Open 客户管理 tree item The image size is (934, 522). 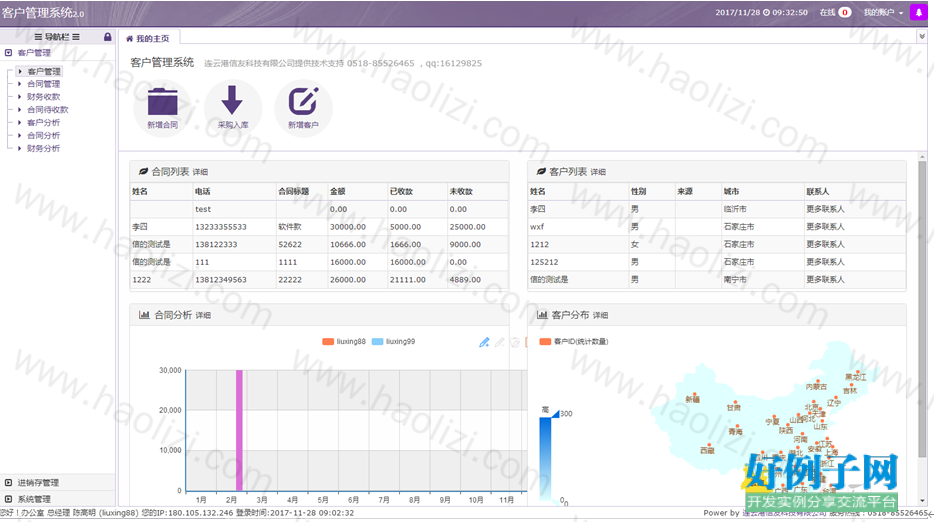pyautogui.click(x=43, y=72)
